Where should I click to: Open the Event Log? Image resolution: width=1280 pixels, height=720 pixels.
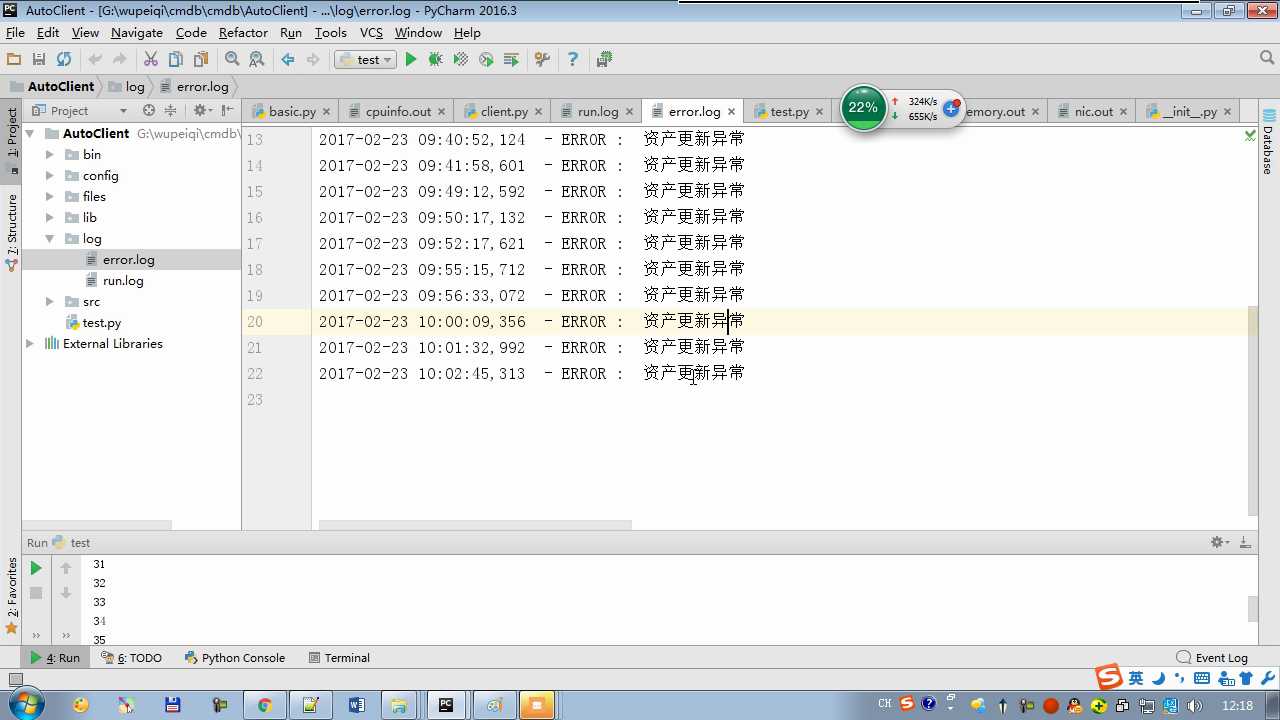(x=1212, y=658)
